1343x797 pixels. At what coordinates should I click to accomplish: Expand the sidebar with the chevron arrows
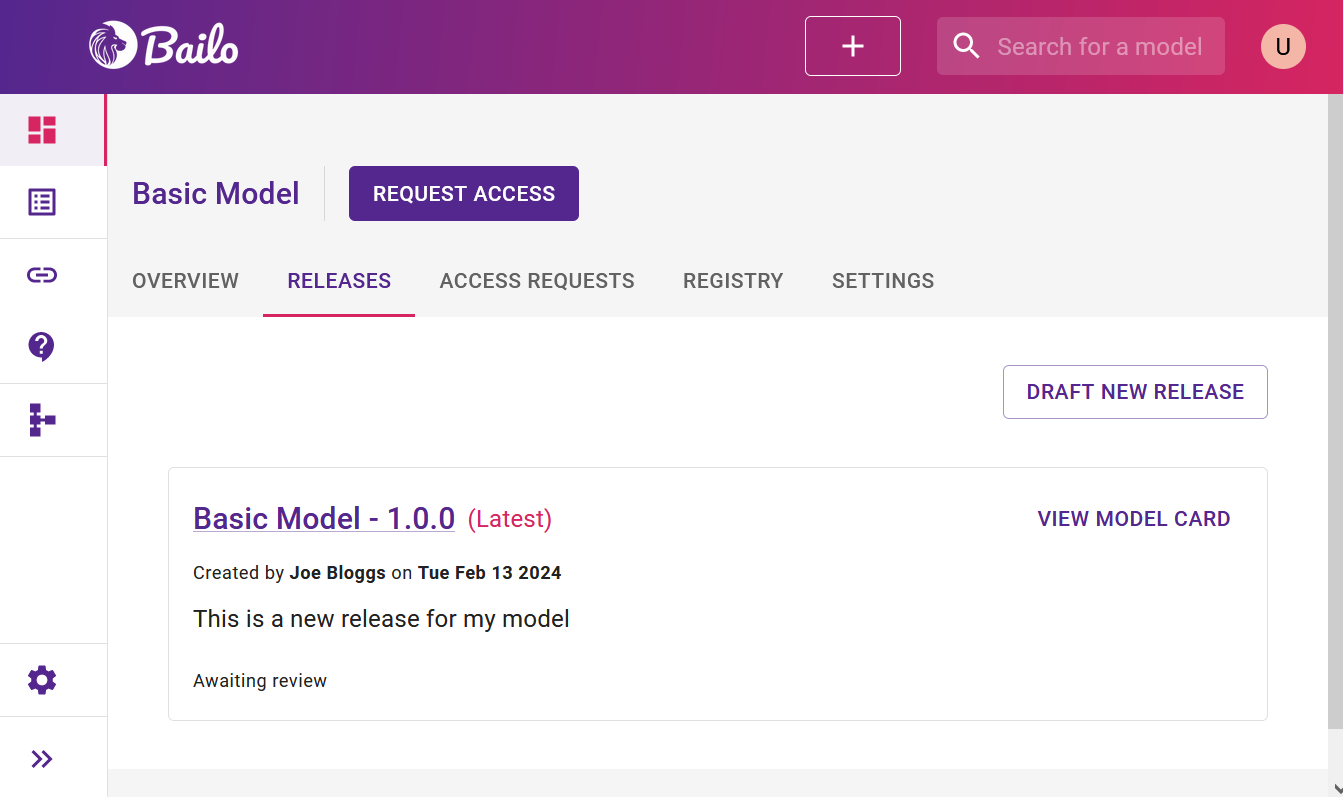(x=41, y=758)
